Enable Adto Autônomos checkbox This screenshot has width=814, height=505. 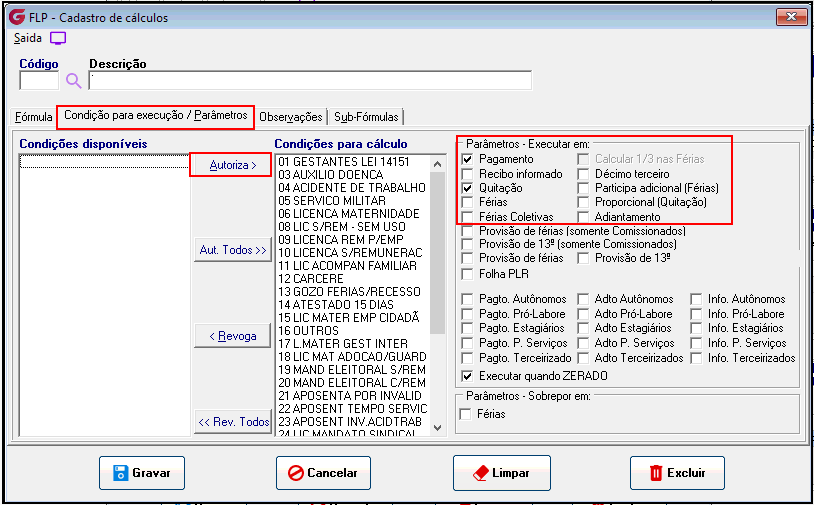584,299
